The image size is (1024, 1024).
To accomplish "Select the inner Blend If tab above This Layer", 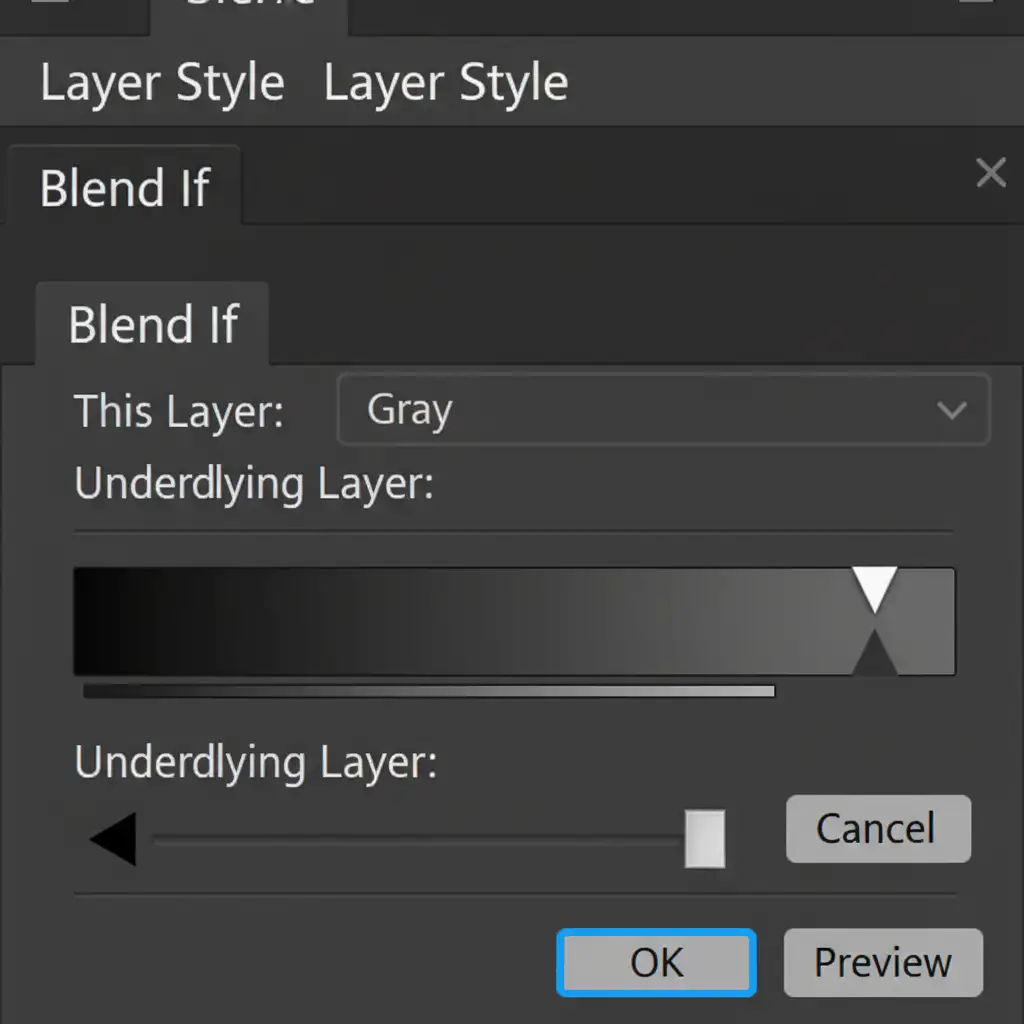I will coord(153,325).
